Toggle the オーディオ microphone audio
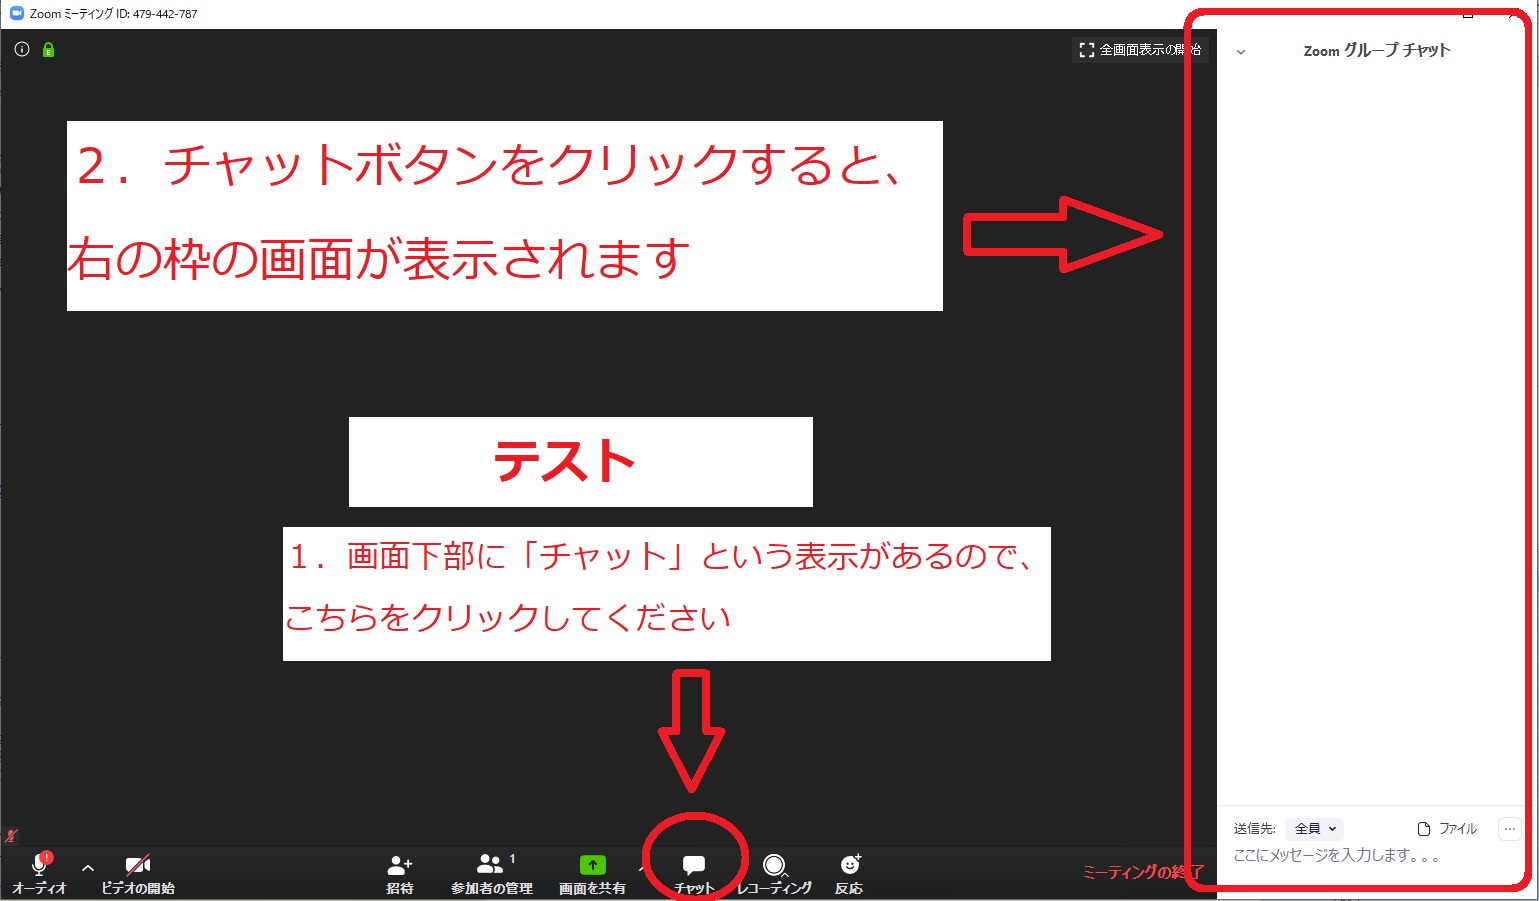 tap(40, 866)
